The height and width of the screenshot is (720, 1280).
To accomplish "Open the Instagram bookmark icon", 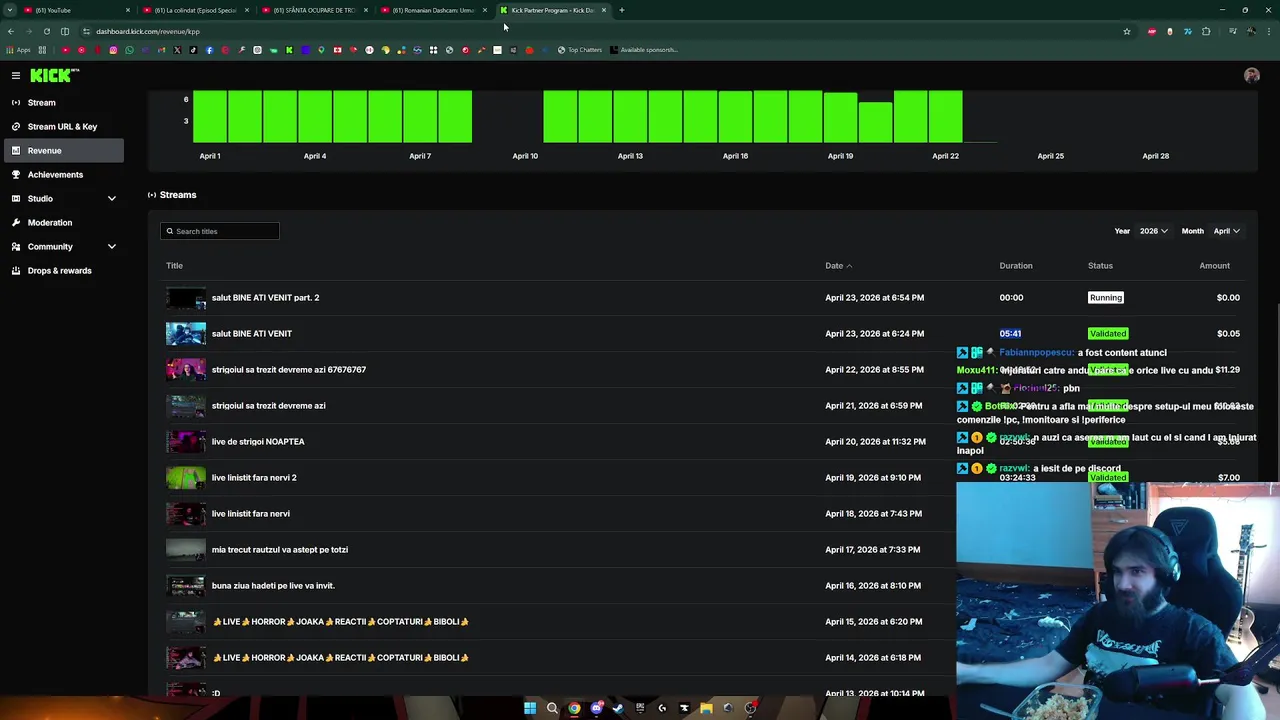I will (113, 50).
